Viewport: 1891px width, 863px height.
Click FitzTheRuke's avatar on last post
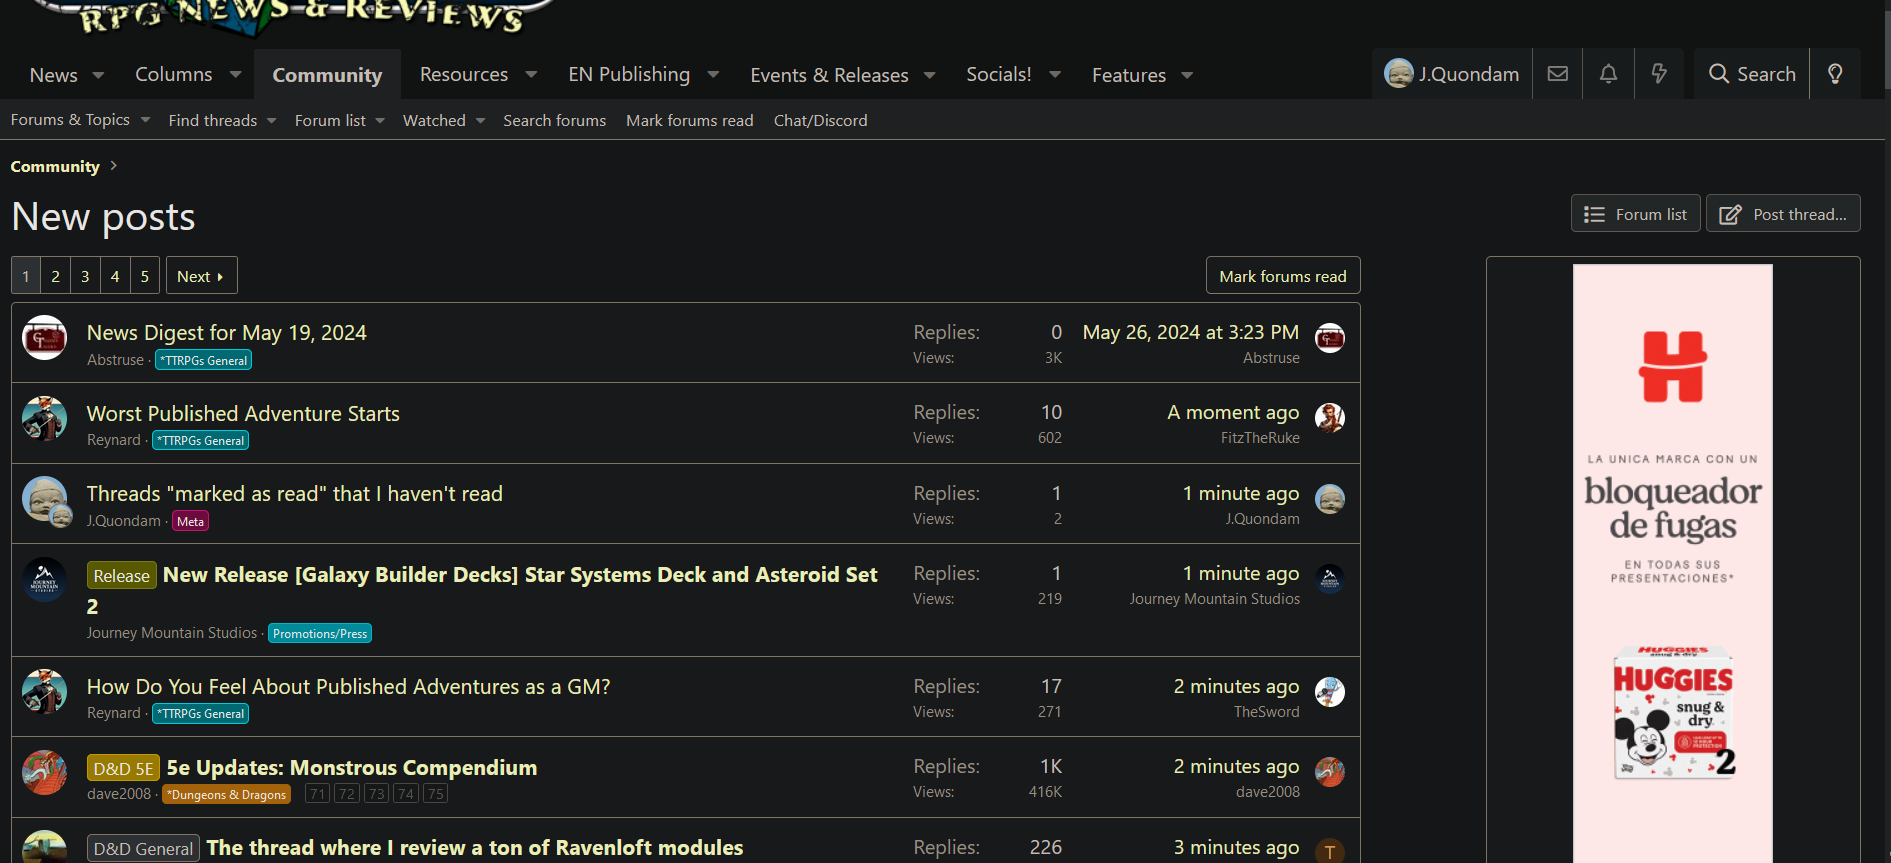pos(1329,418)
